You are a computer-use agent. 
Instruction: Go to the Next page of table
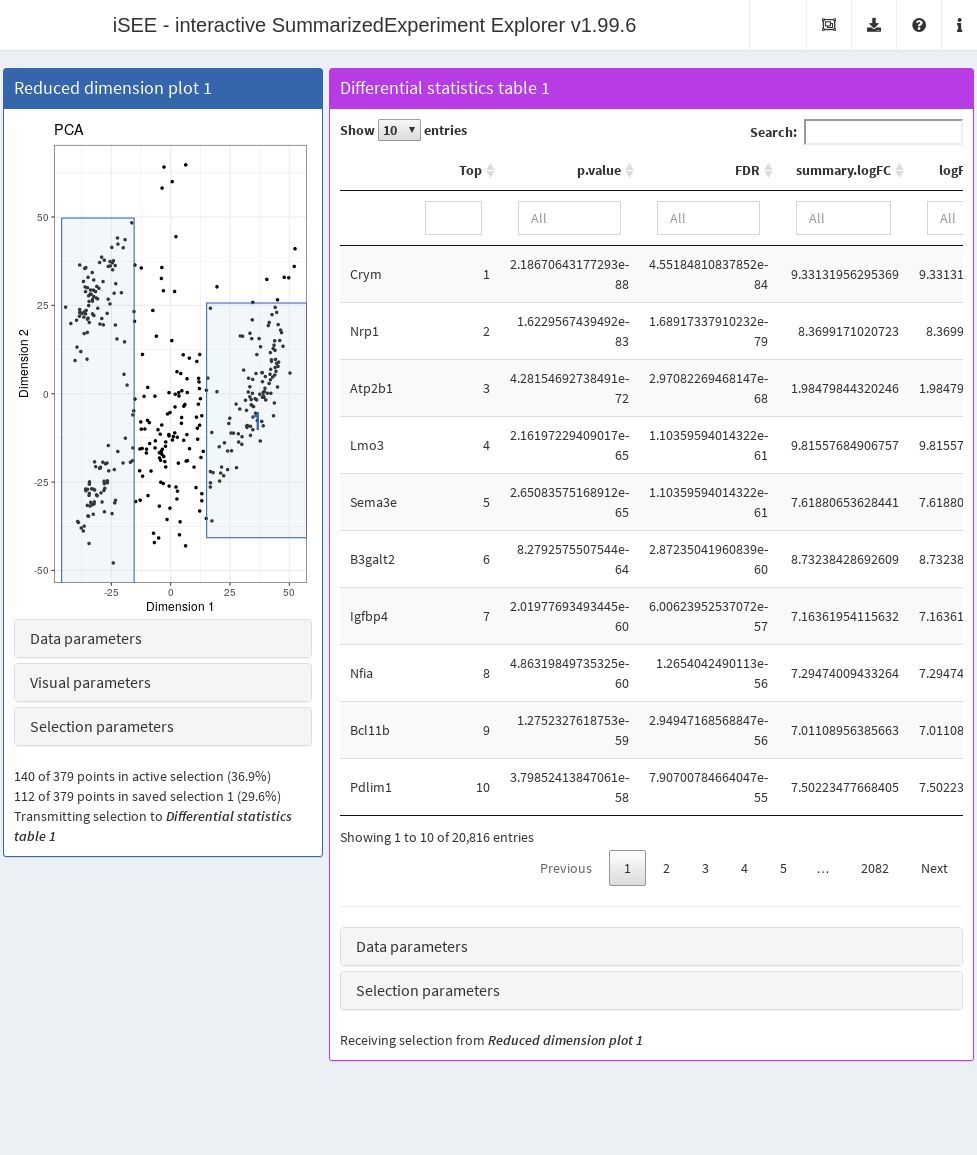coord(934,868)
